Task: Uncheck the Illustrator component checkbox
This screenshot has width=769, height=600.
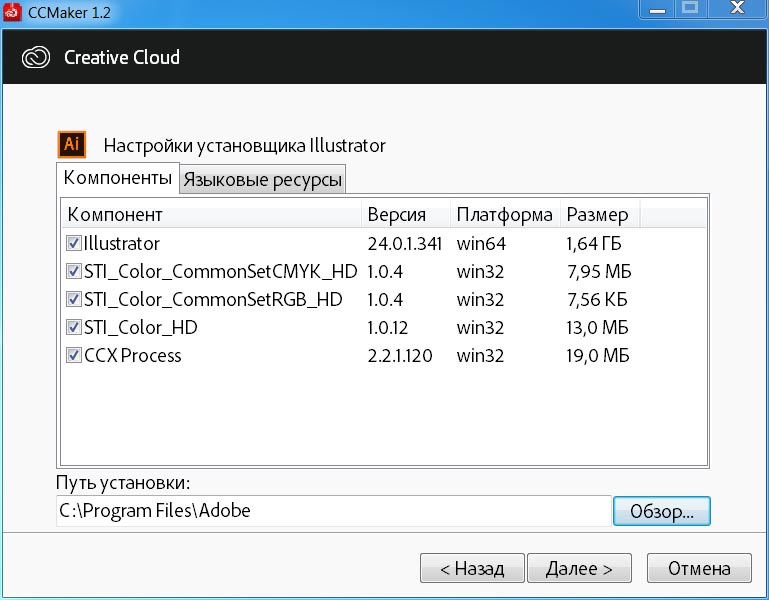Action: [x=74, y=243]
